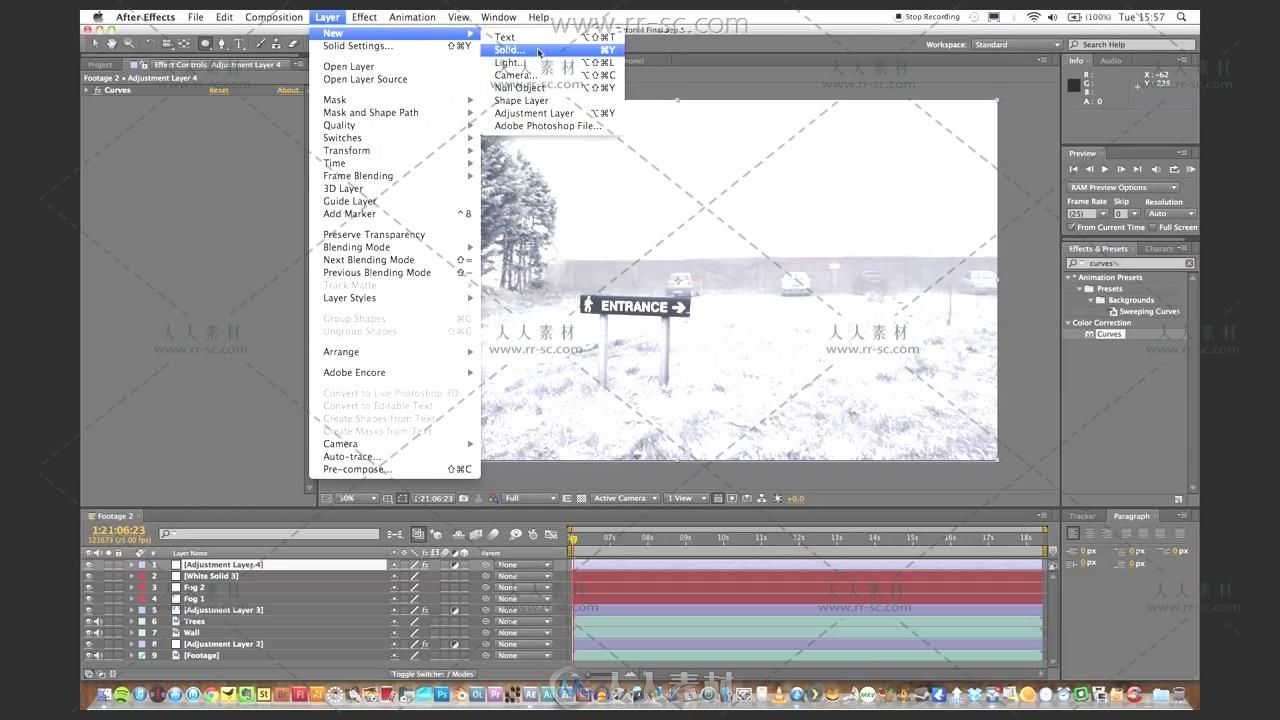Click the timeline current time indicator

[573, 539]
